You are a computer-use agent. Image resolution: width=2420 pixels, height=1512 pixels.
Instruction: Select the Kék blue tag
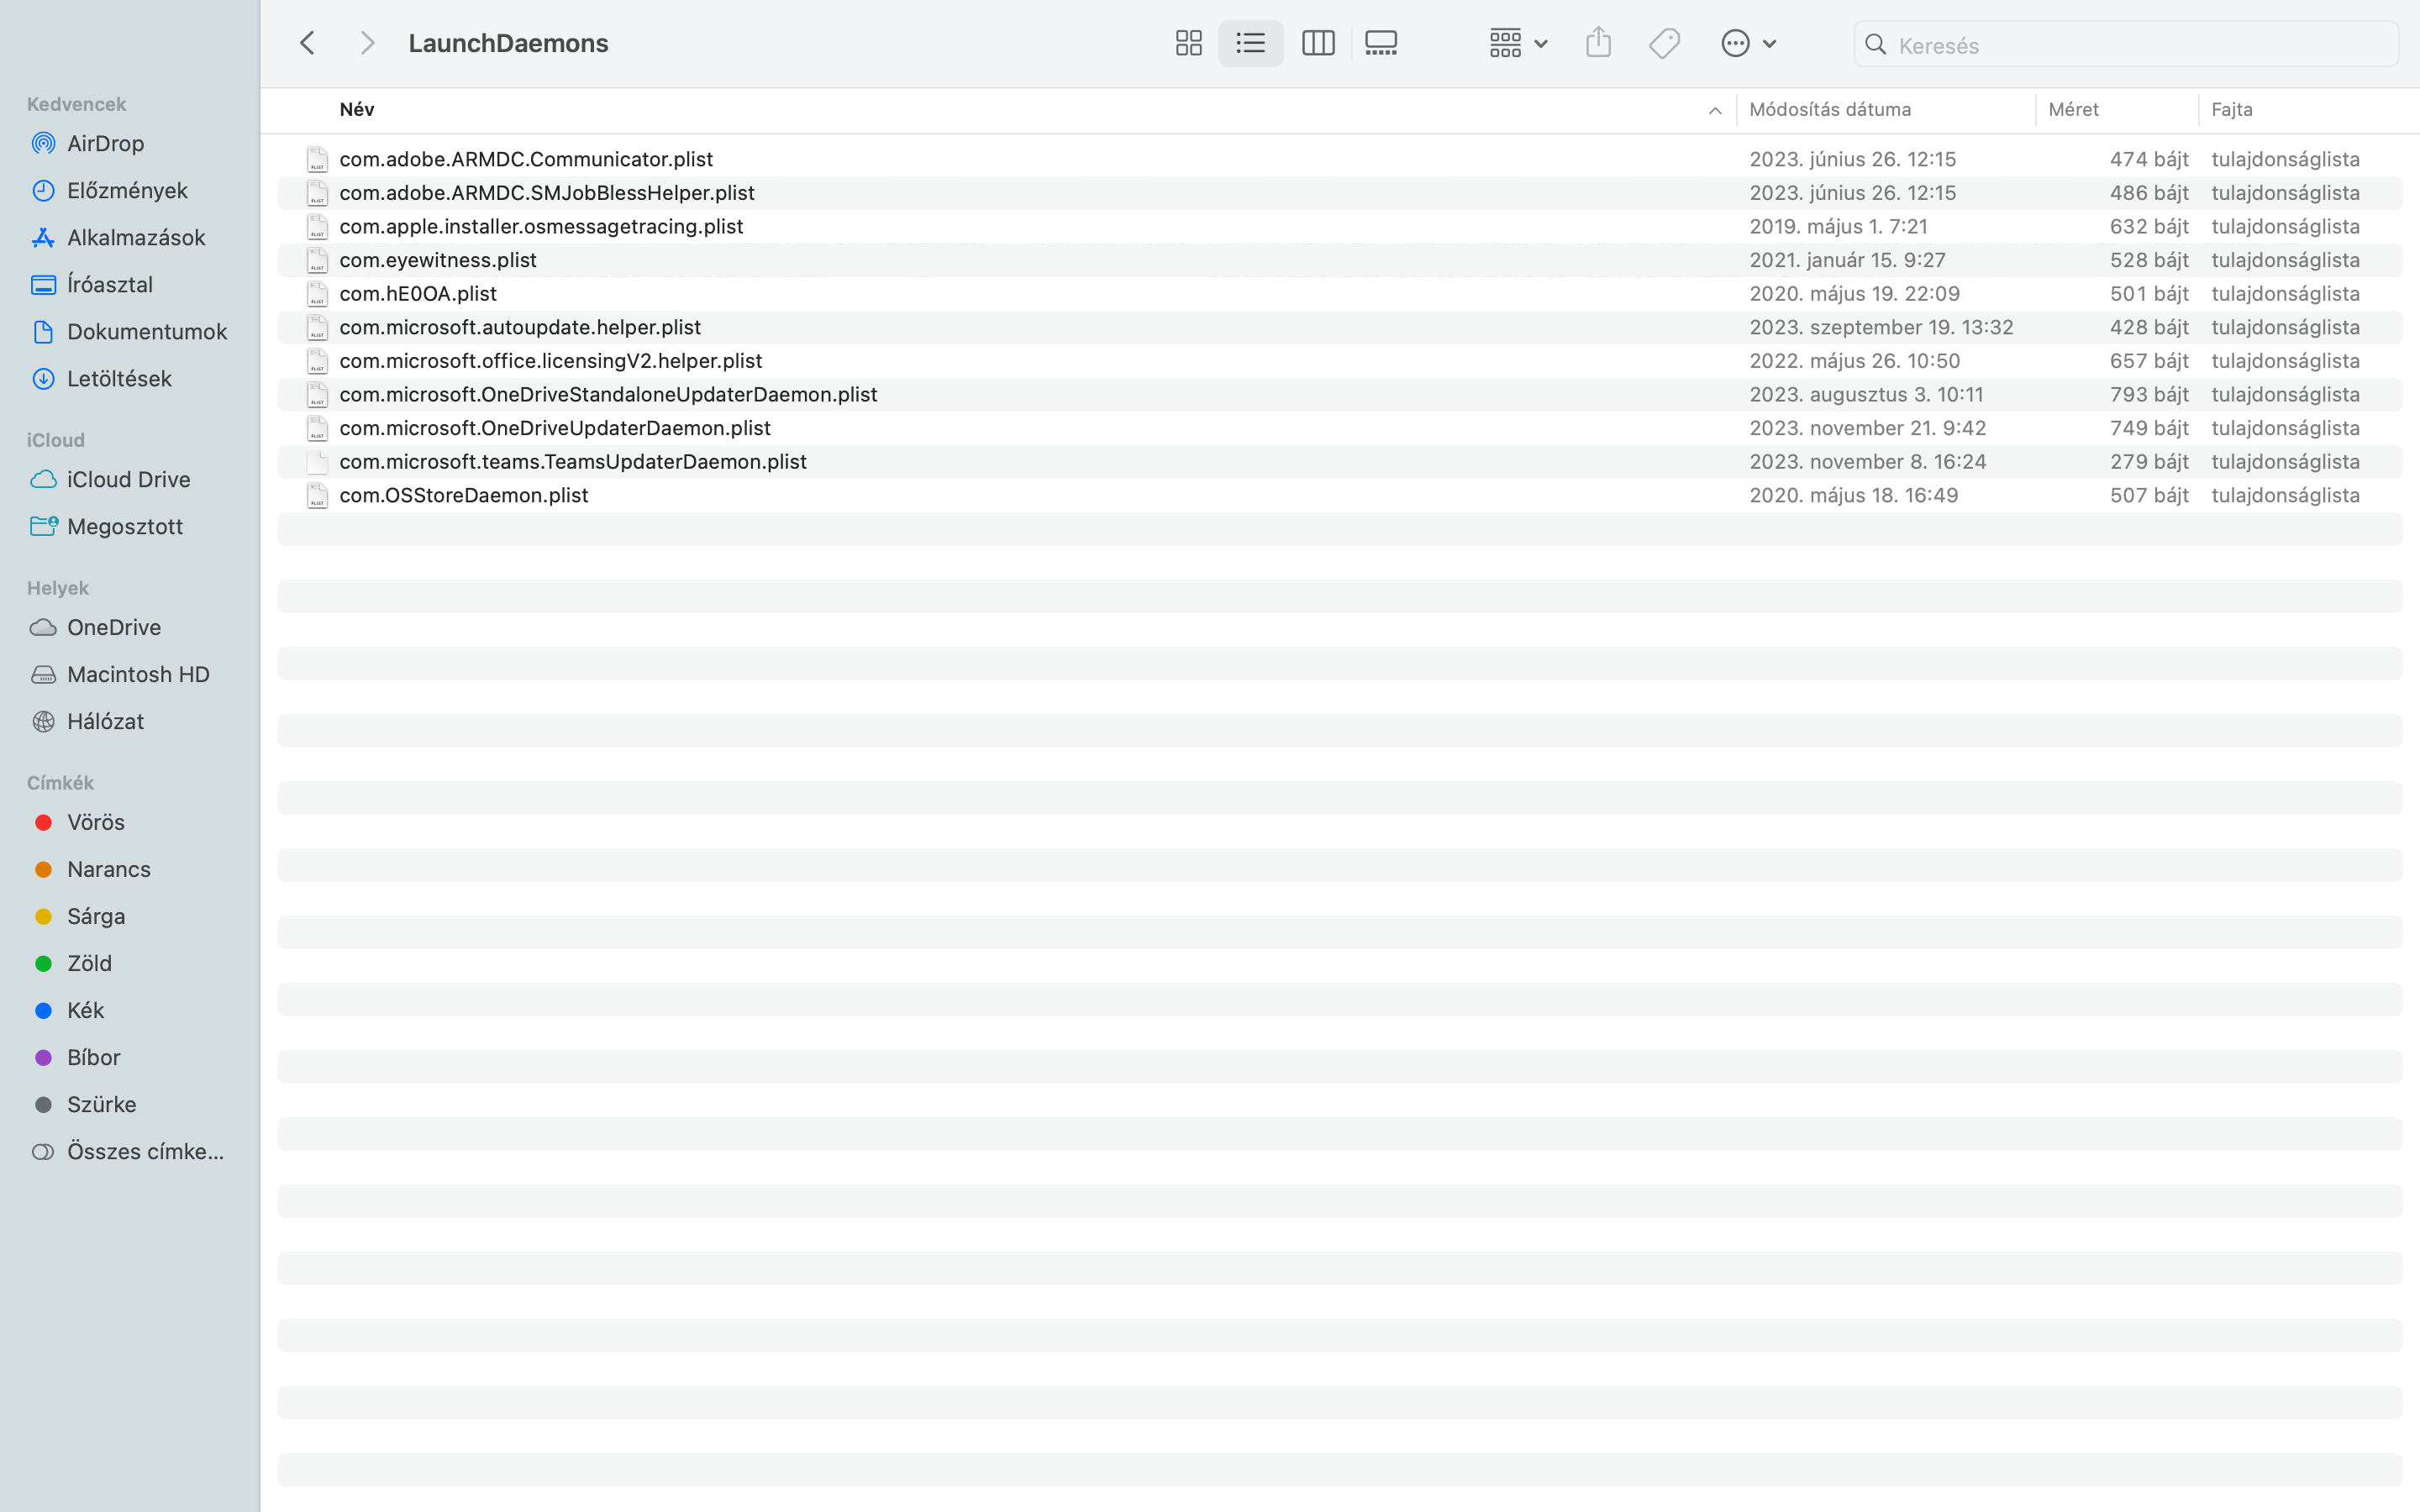[85, 1010]
